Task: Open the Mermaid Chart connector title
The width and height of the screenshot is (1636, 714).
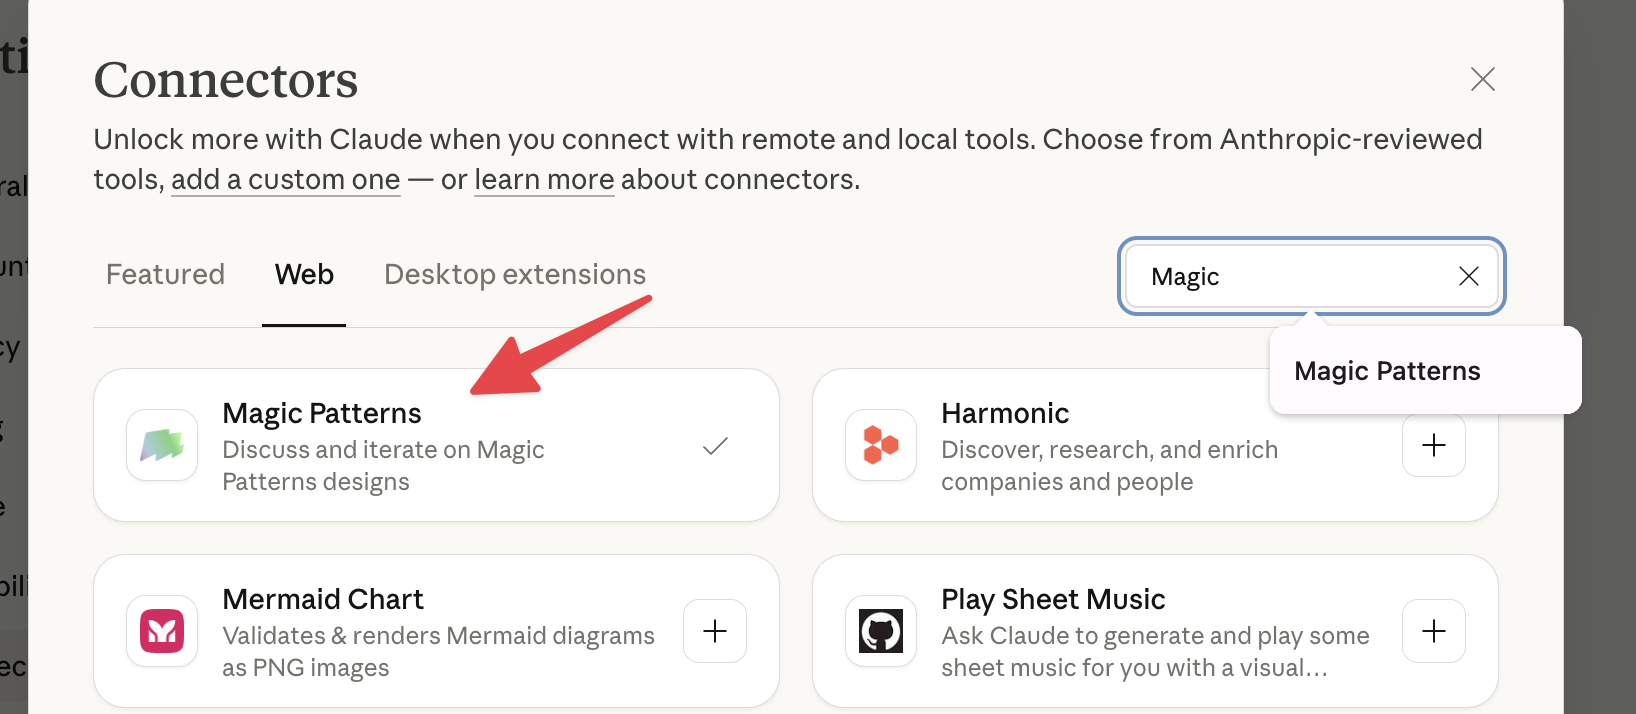Action: pyautogui.click(x=323, y=599)
